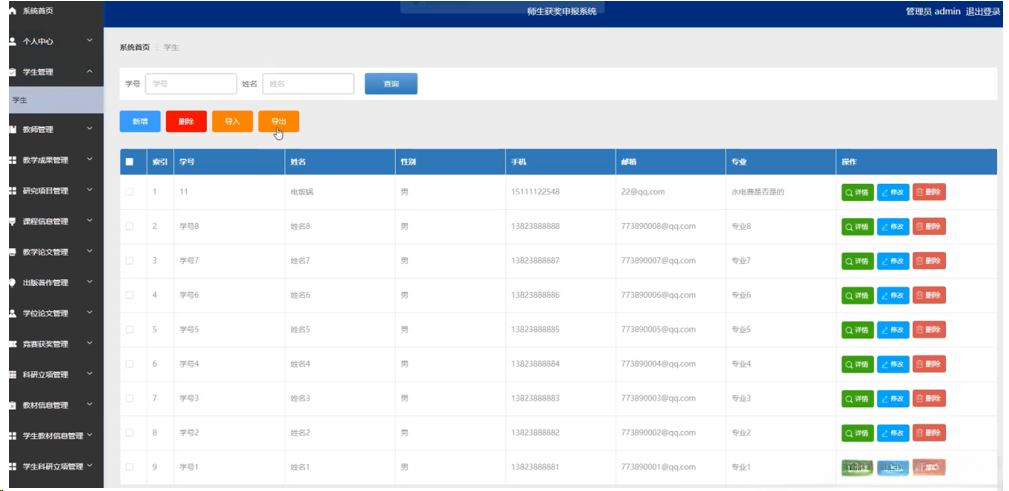The image size is (1009, 491).
Task: Focus the 学号 search input field
Action: 191,84
